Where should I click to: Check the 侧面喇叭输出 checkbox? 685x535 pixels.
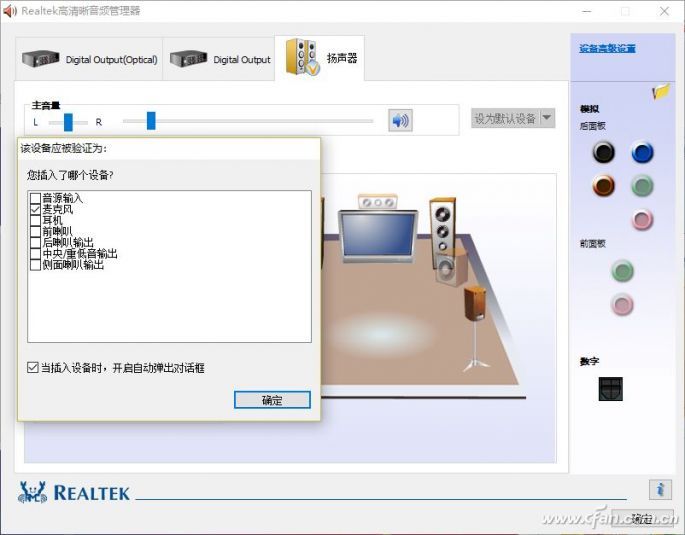click(35, 265)
